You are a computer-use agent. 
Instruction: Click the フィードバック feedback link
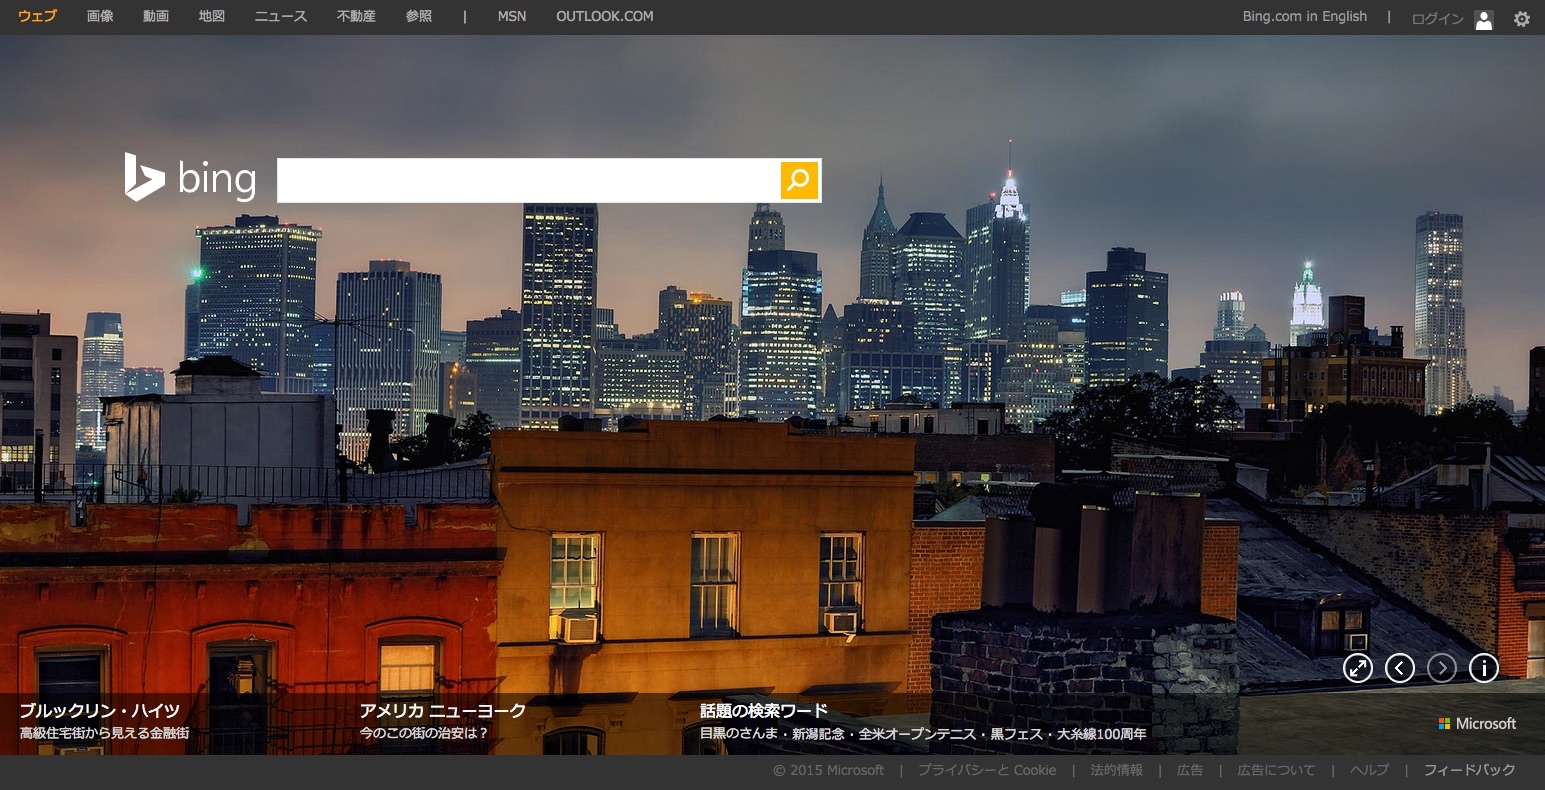click(1469, 770)
